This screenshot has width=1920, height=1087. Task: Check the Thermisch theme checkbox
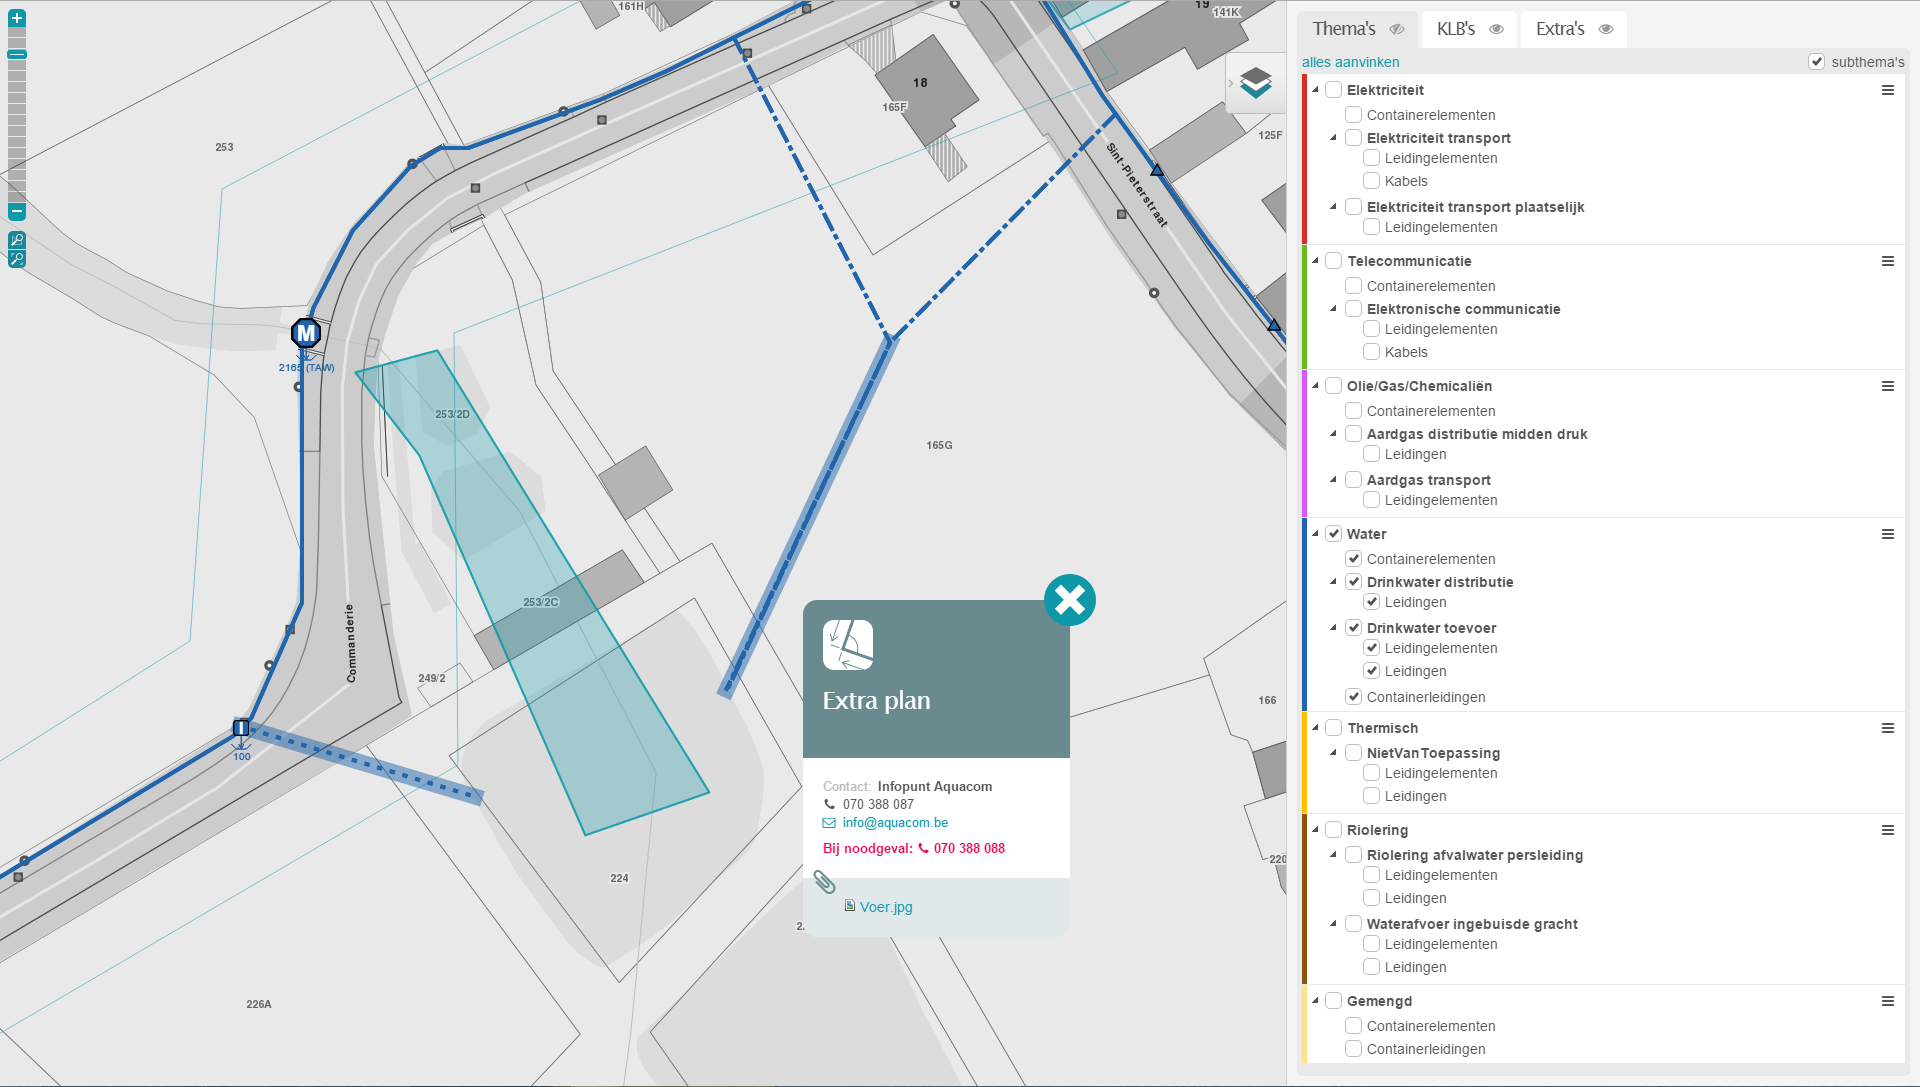pos(1333,728)
